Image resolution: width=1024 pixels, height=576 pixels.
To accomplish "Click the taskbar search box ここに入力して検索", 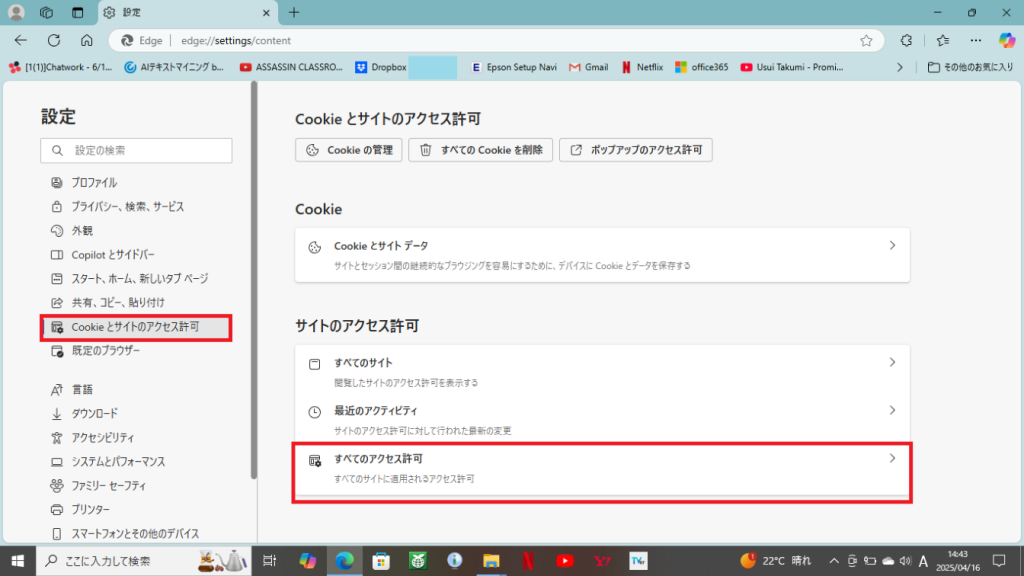I will 143,561.
